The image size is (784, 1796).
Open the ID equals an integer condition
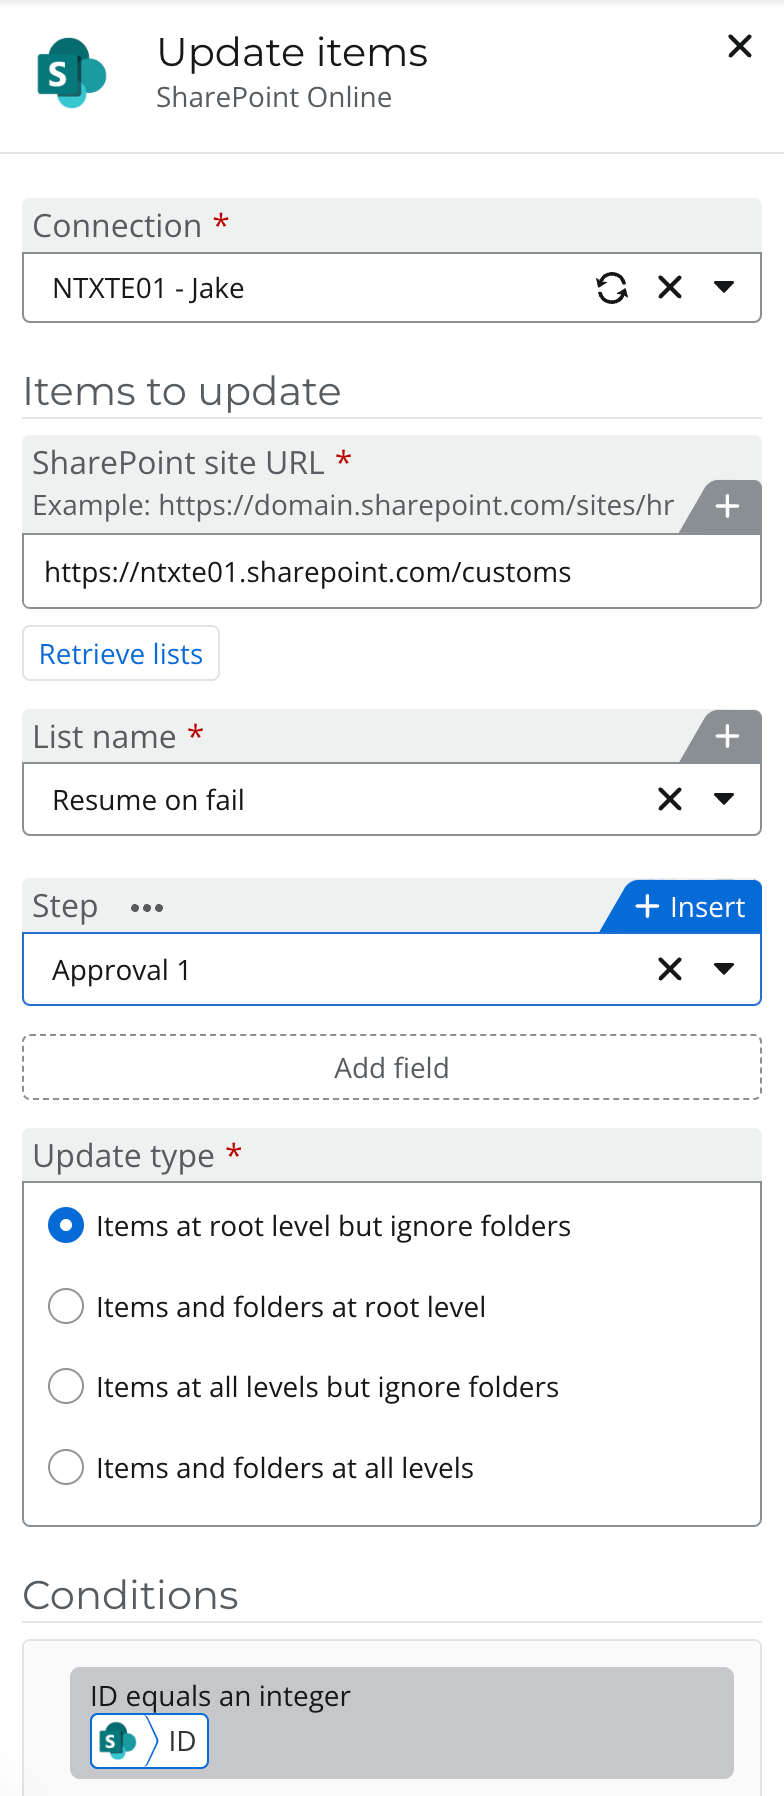pos(402,1723)
